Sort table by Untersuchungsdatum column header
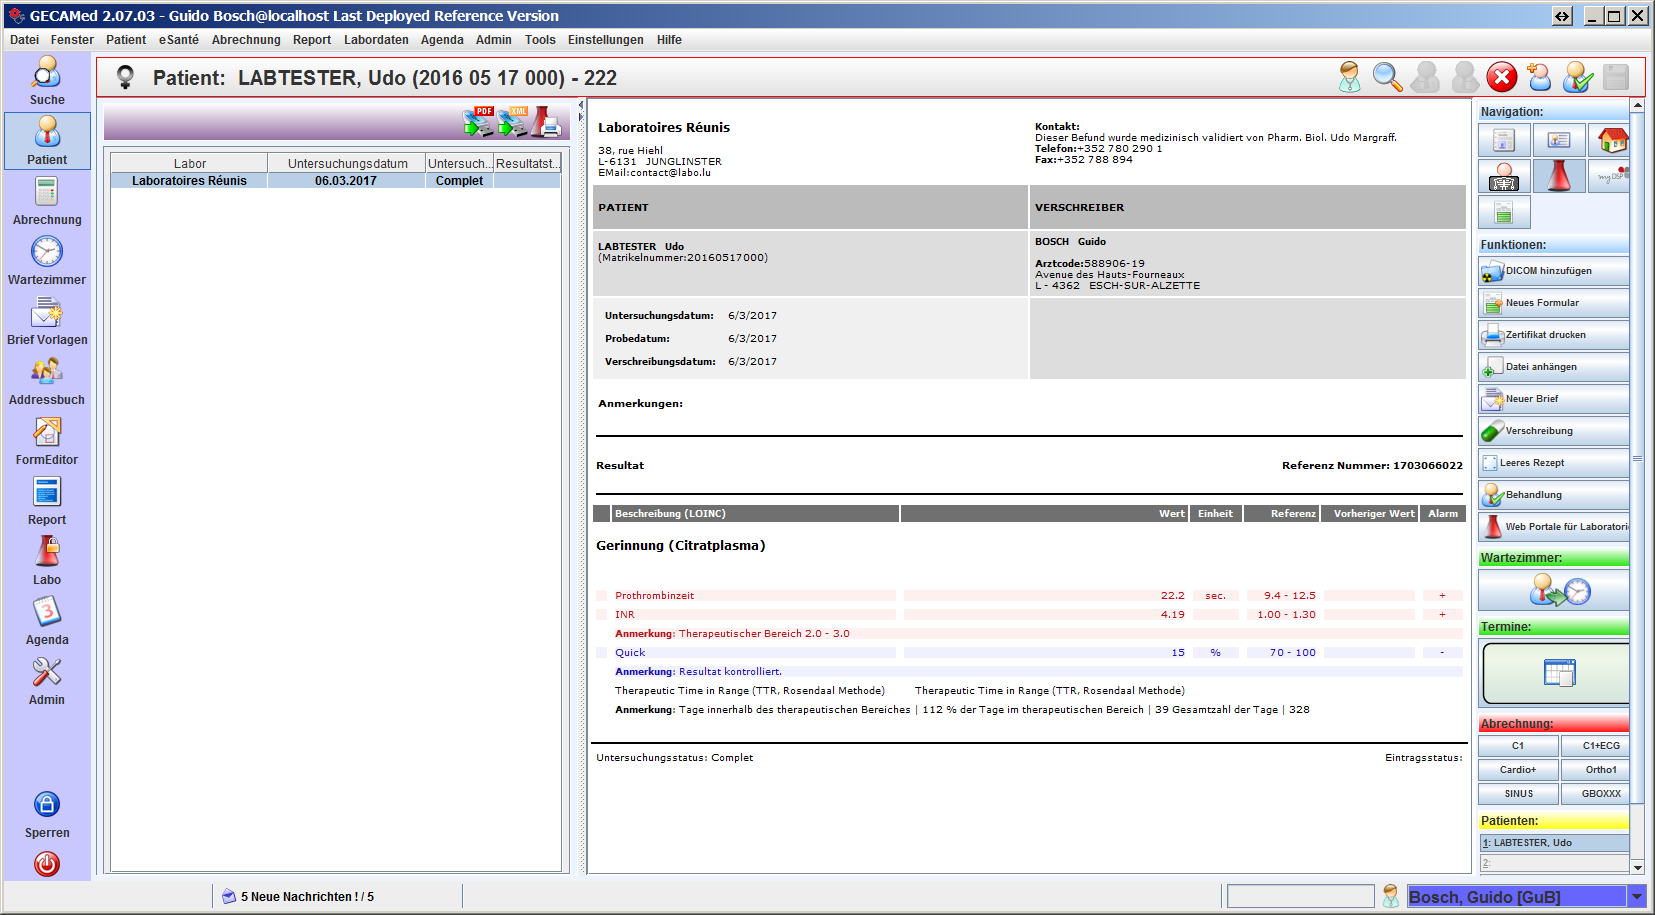This screenshot has height=915, width=1655. coord(347,163)
